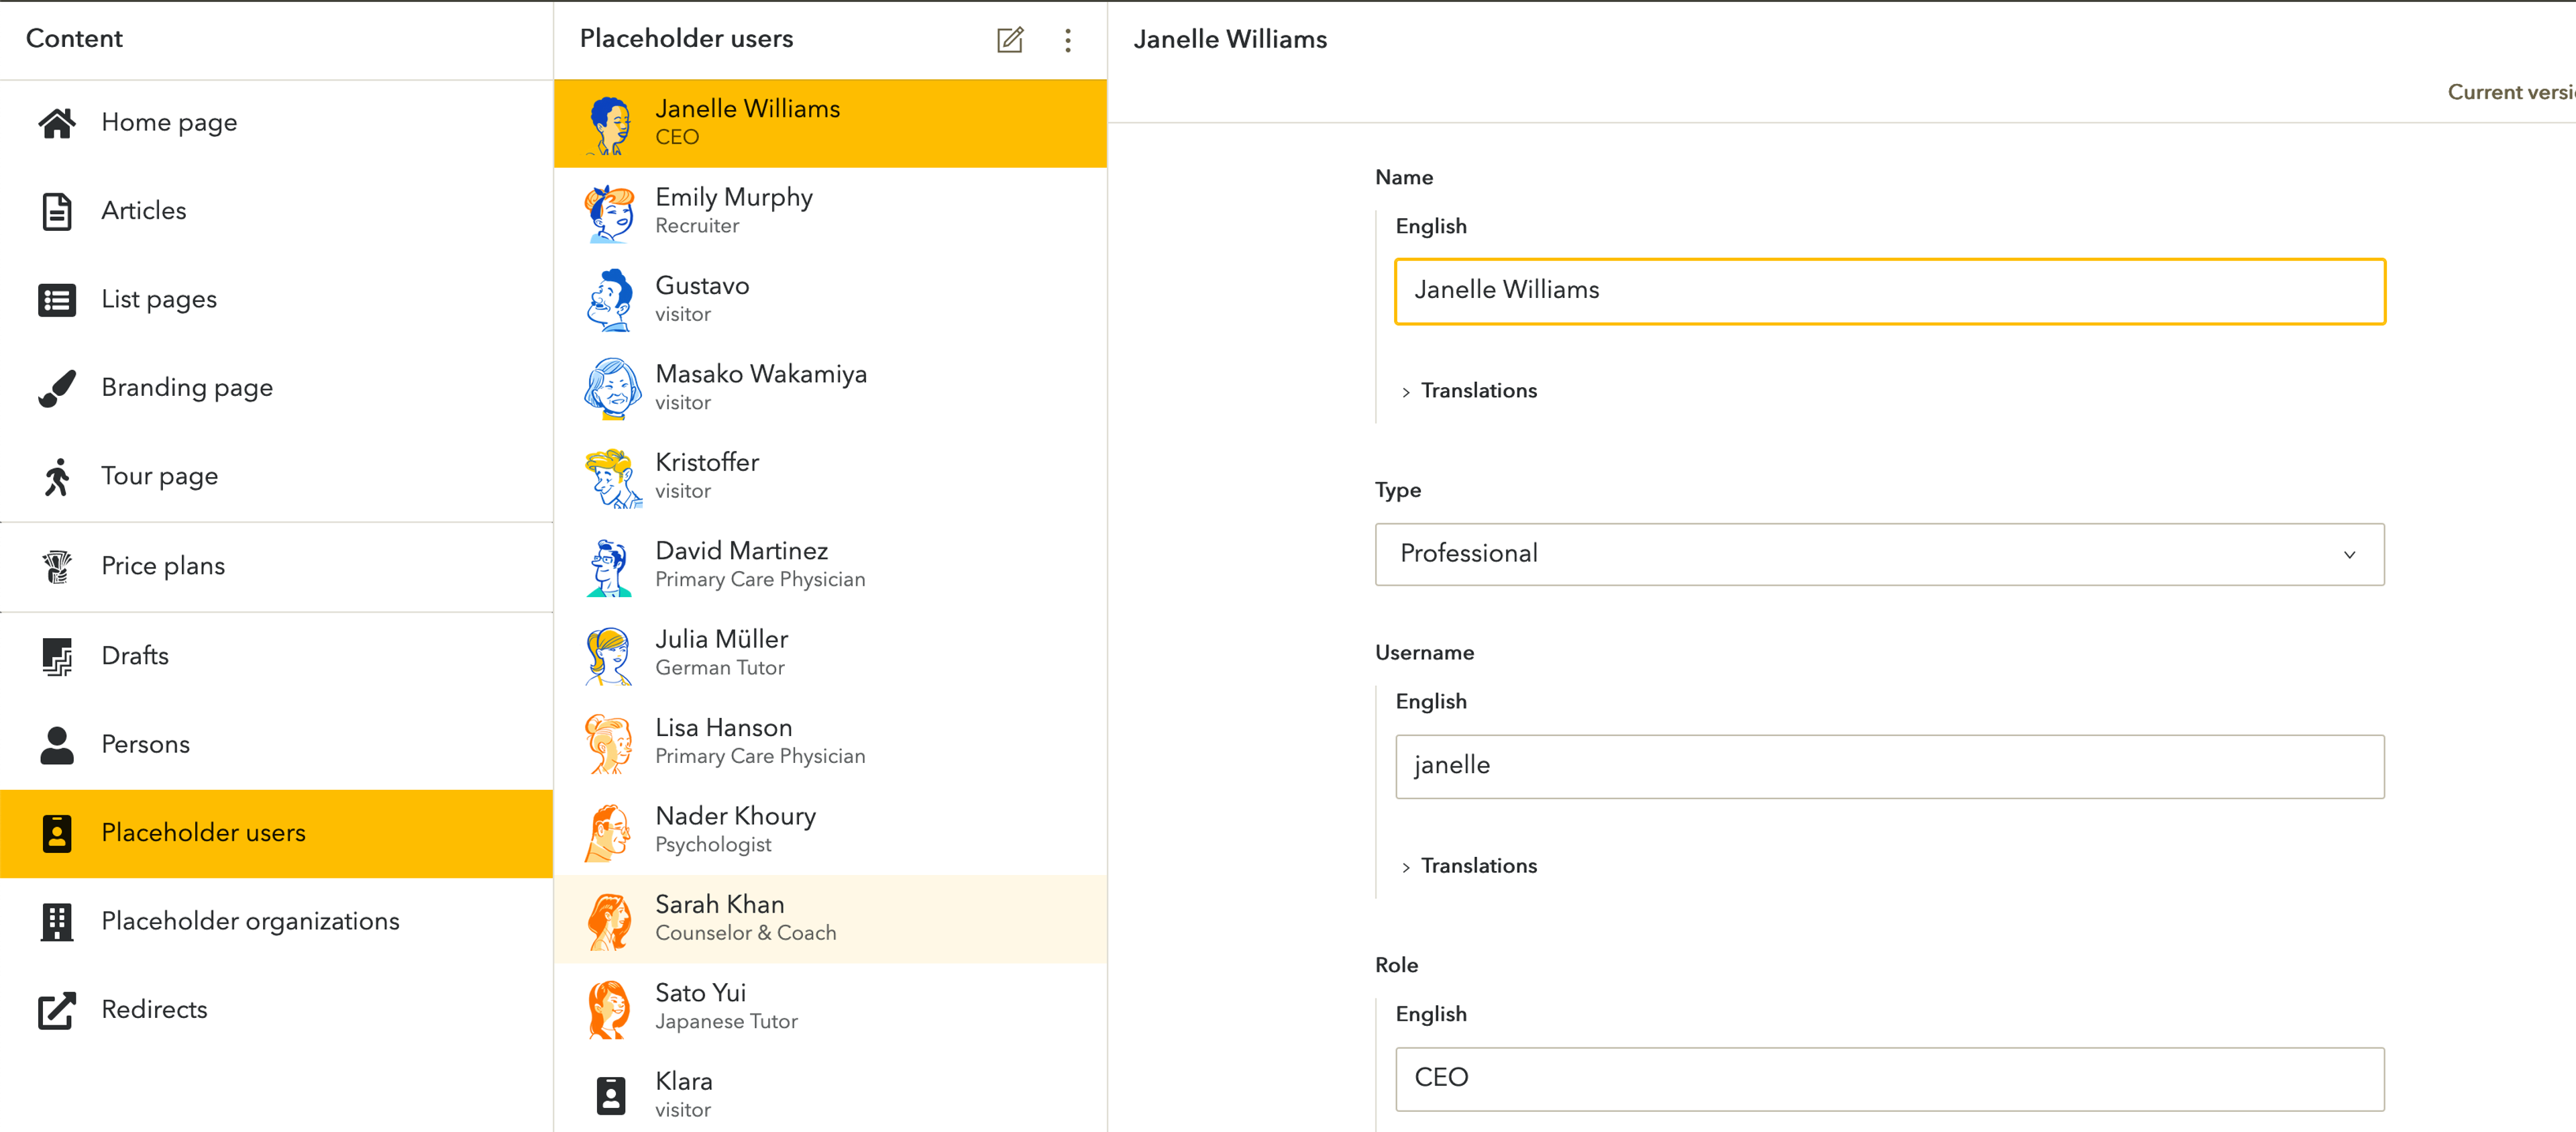The image size is (2576, 1132).
Task: Open the Type dropdown showing Professional
Action: [x=1878, y=554]
